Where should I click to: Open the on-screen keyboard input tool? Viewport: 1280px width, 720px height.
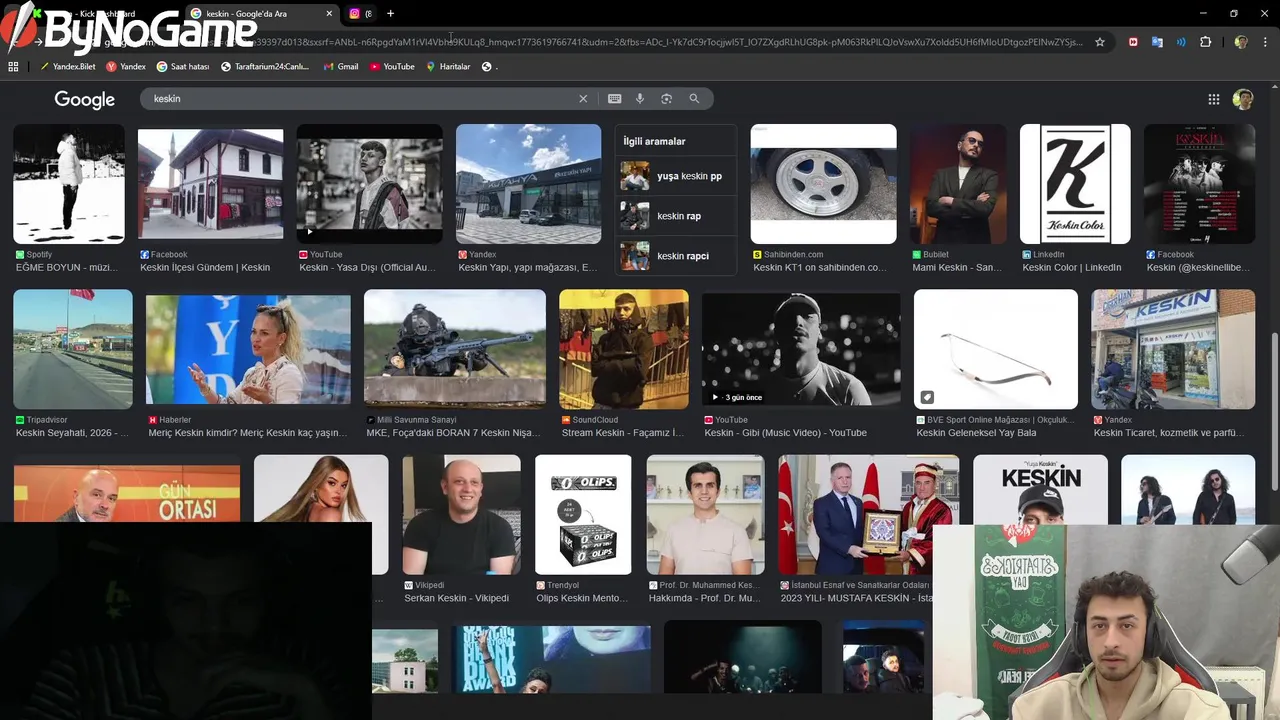tap(614, 99)
